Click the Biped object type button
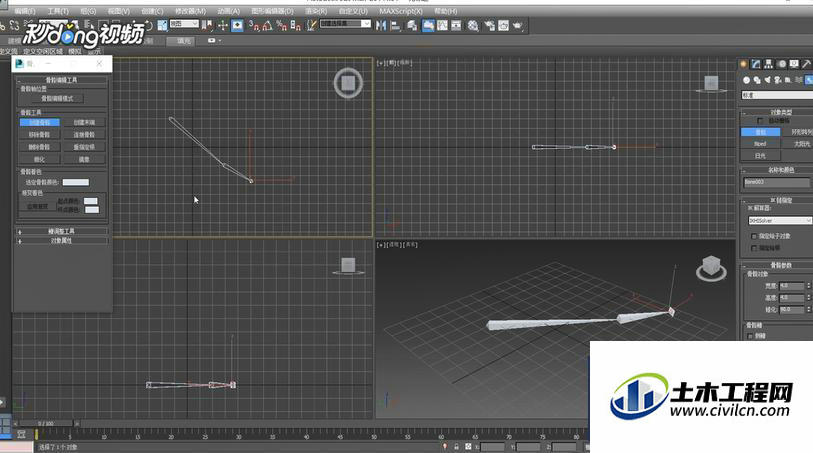Viewport: 813px width, 453px height. [760, 144]
